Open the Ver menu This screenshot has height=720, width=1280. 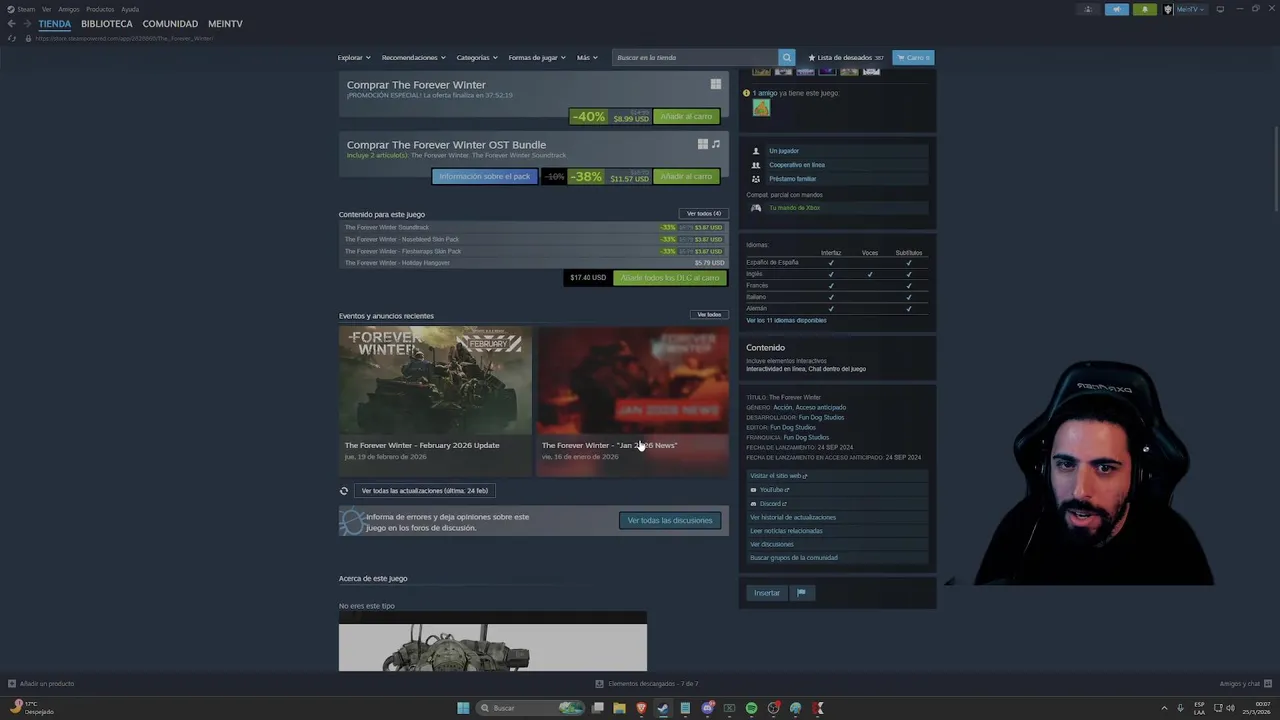point(46,9)
